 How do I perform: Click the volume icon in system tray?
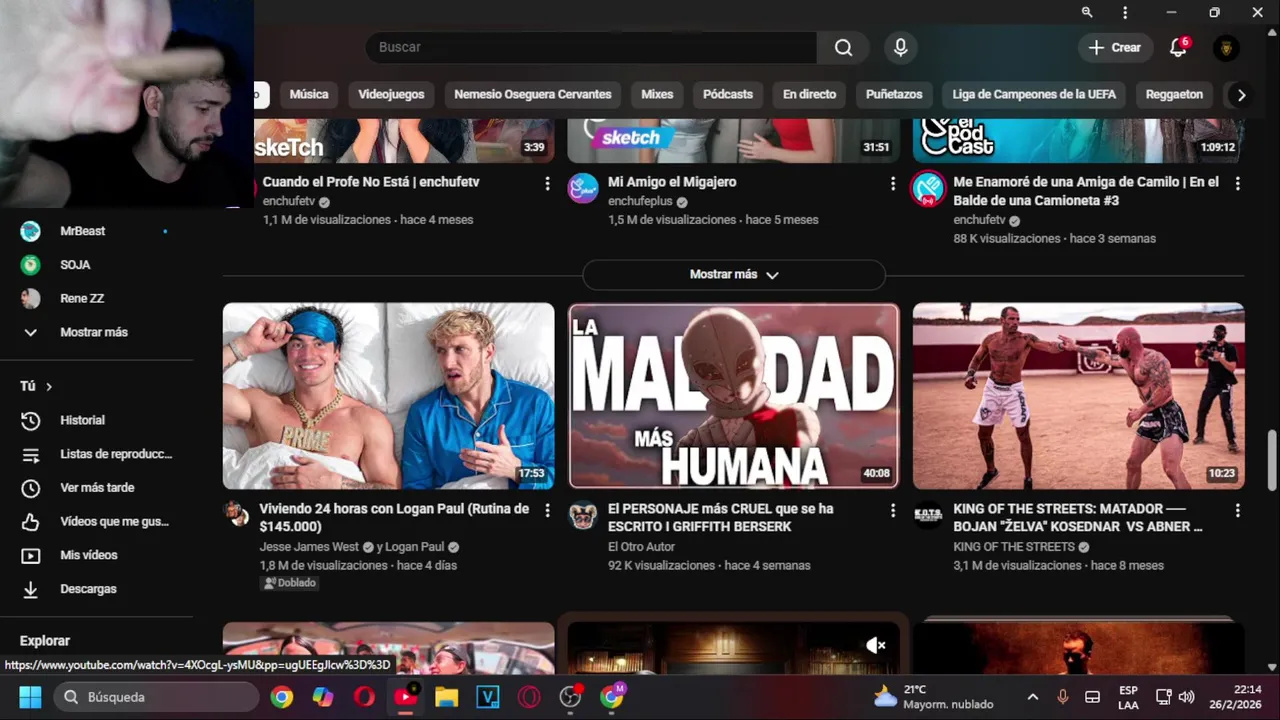(x=1187, y=697)
